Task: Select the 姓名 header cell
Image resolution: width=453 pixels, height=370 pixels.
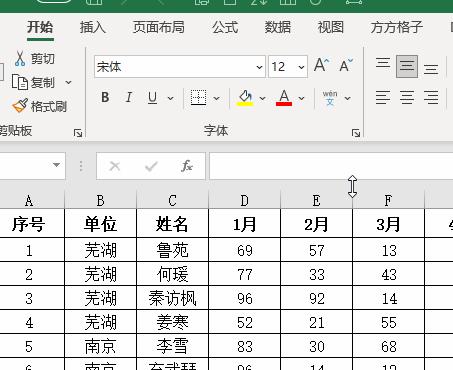Action: coord(172,224)
